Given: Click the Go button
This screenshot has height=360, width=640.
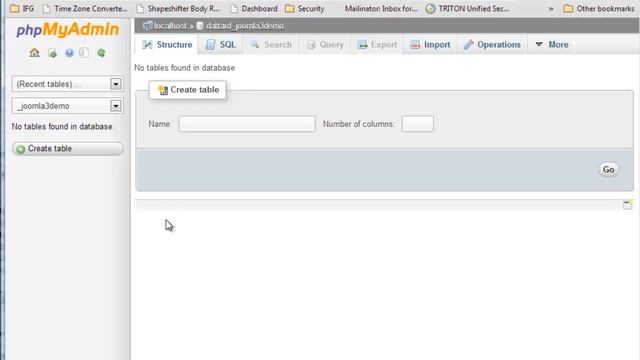Looking at the screenshot, I should [608, 169].
